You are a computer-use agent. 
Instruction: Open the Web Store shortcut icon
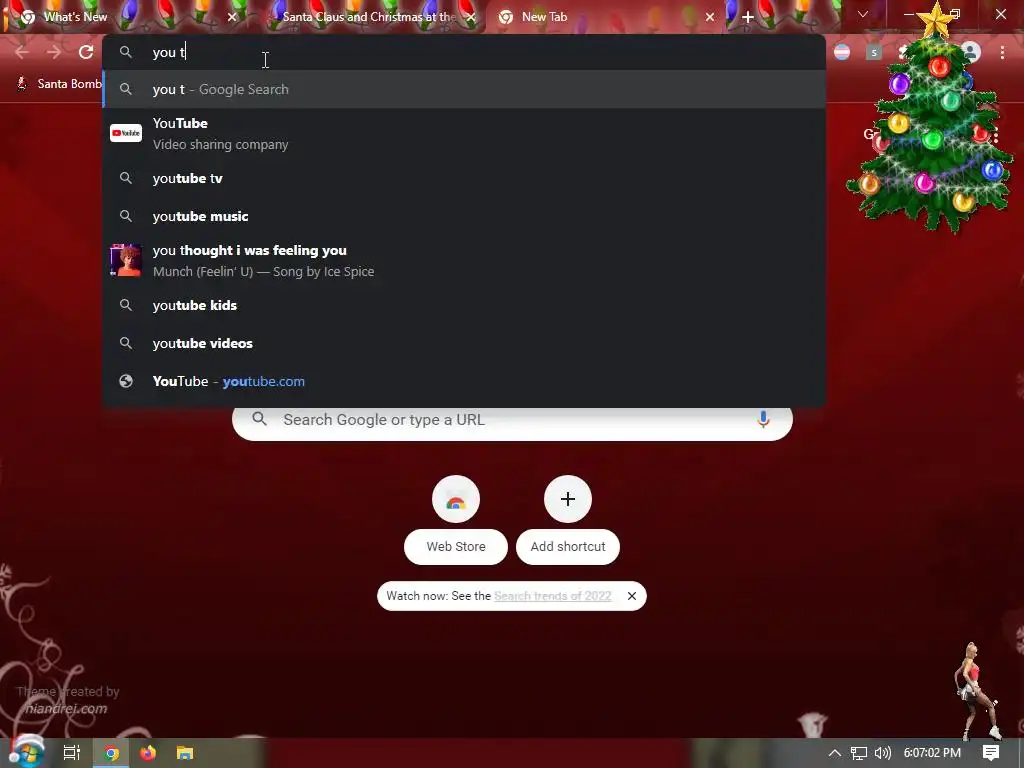tap(456, 500)
